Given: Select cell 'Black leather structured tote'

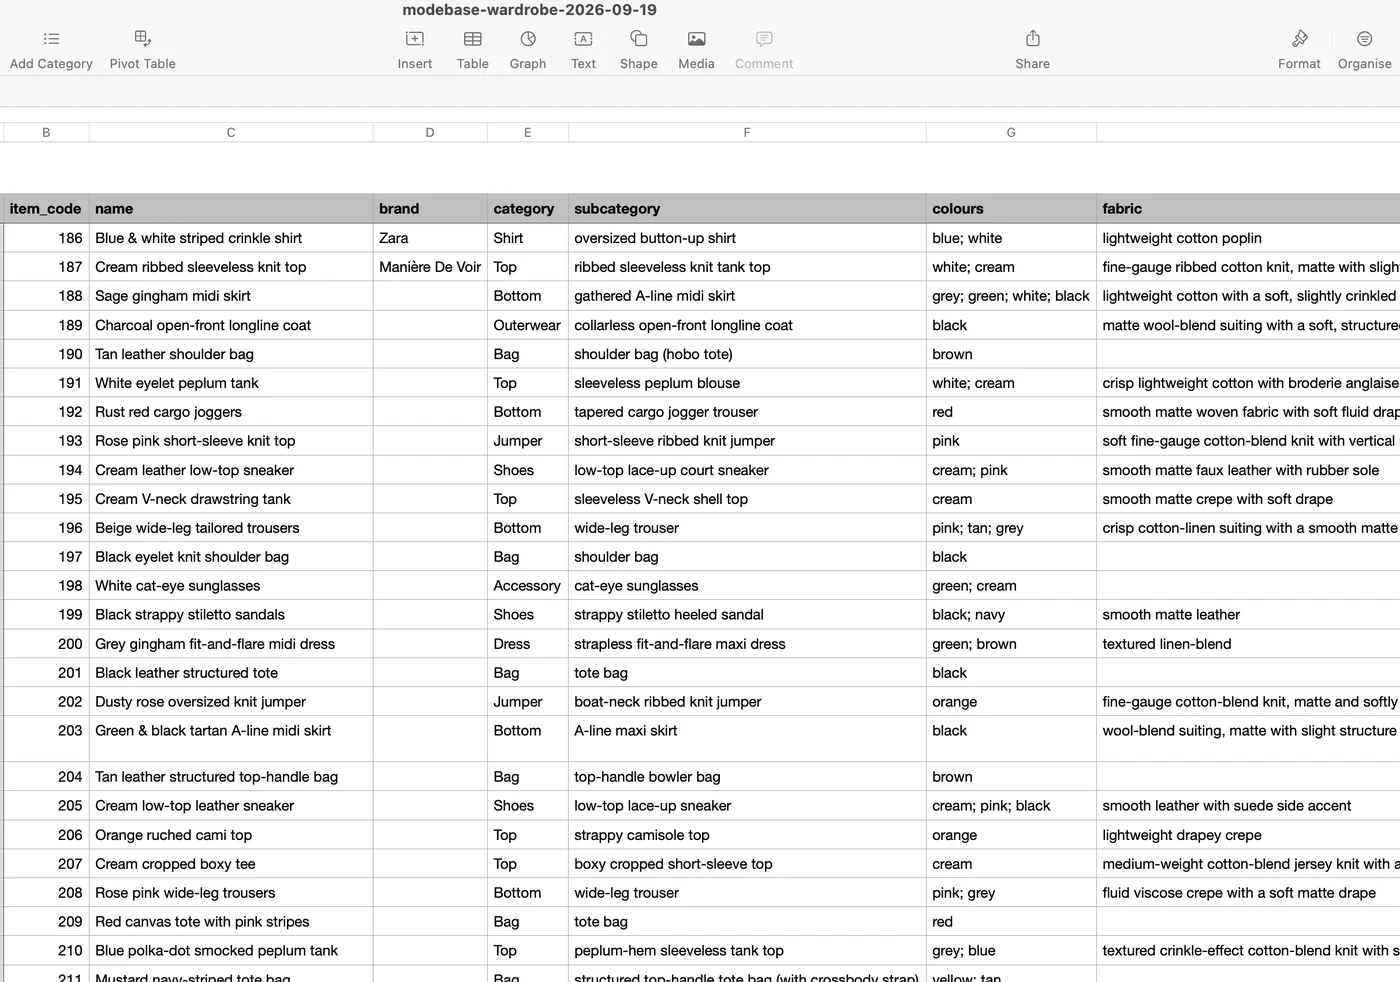Looking at the screenshot, I should click(231, 673).
